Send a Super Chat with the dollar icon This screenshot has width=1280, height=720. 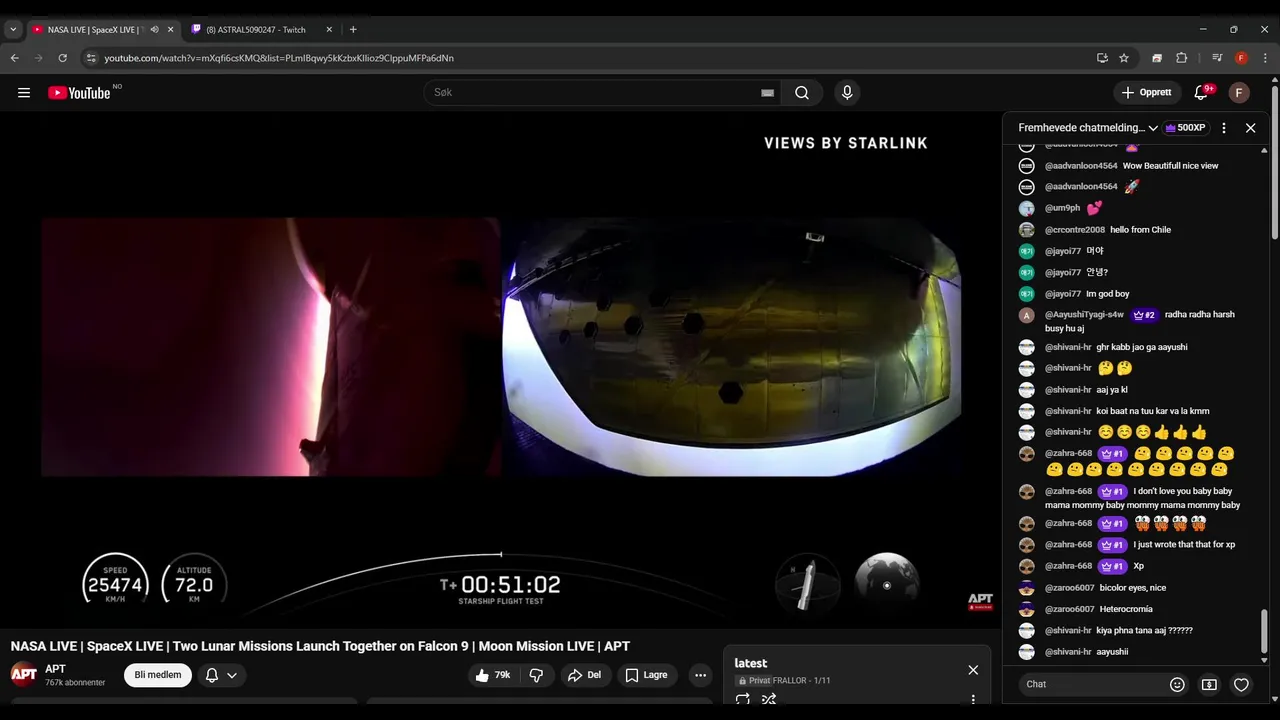pos(1209,684)
